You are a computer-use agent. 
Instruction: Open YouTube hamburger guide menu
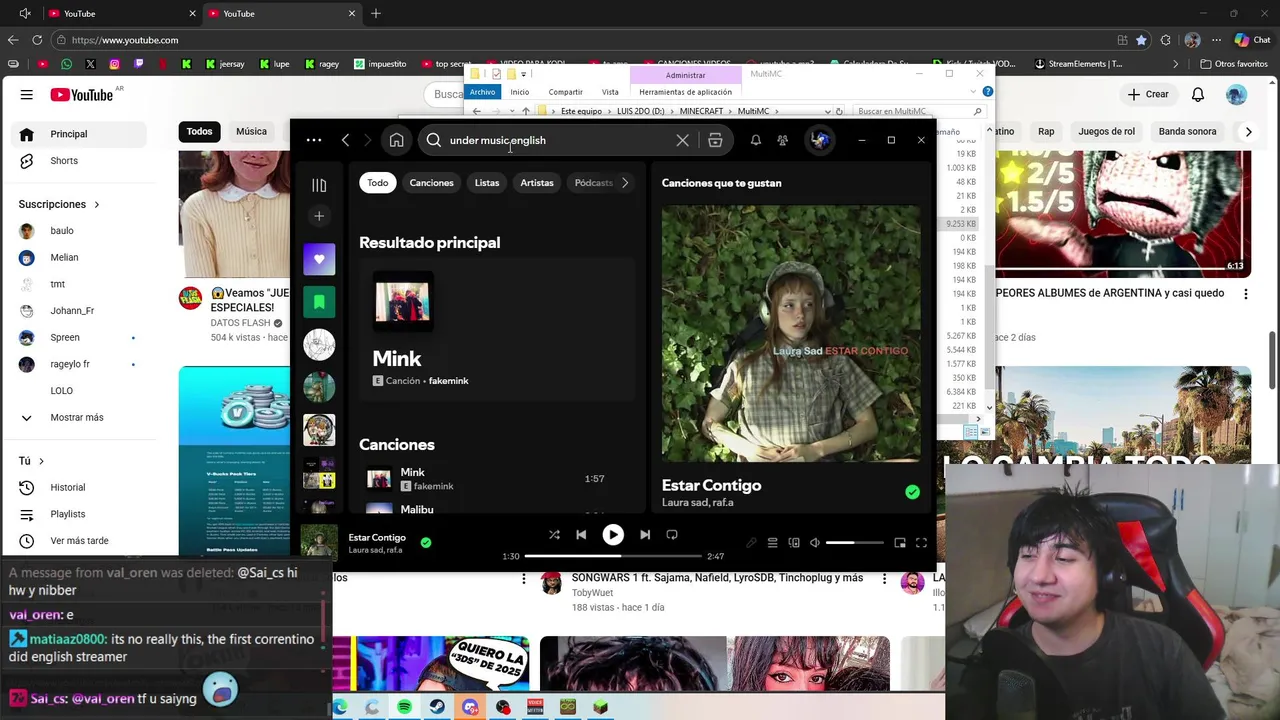(27, 94)
